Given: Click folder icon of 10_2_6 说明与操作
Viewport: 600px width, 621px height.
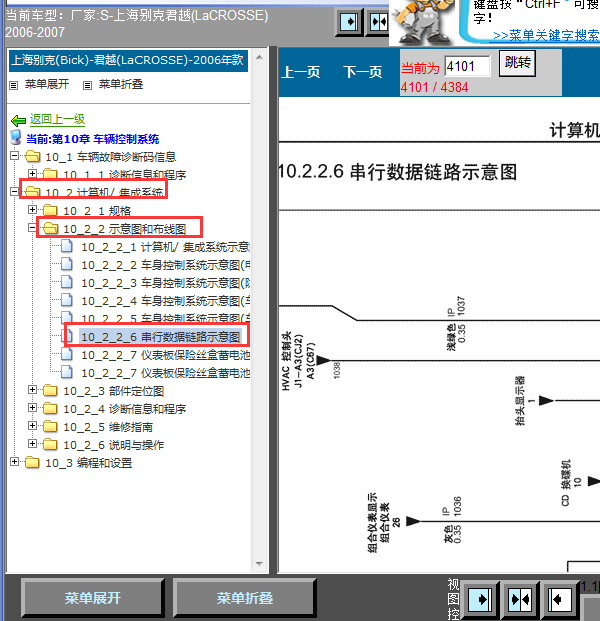Looking at the screenshot, I should pos(50,444).
